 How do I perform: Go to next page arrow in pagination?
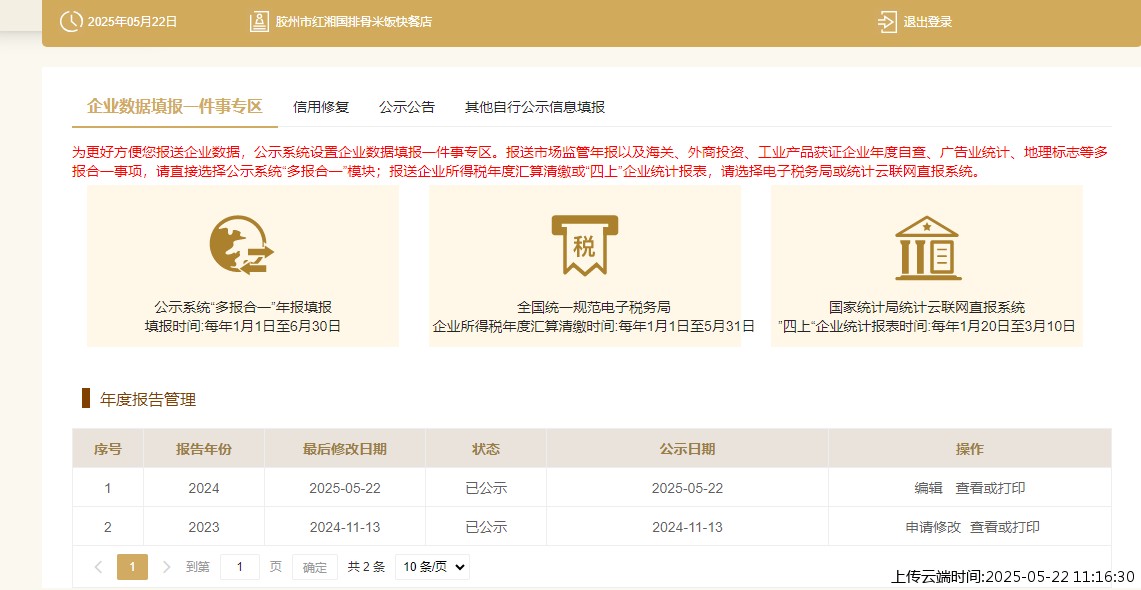[x=167, y=567]
